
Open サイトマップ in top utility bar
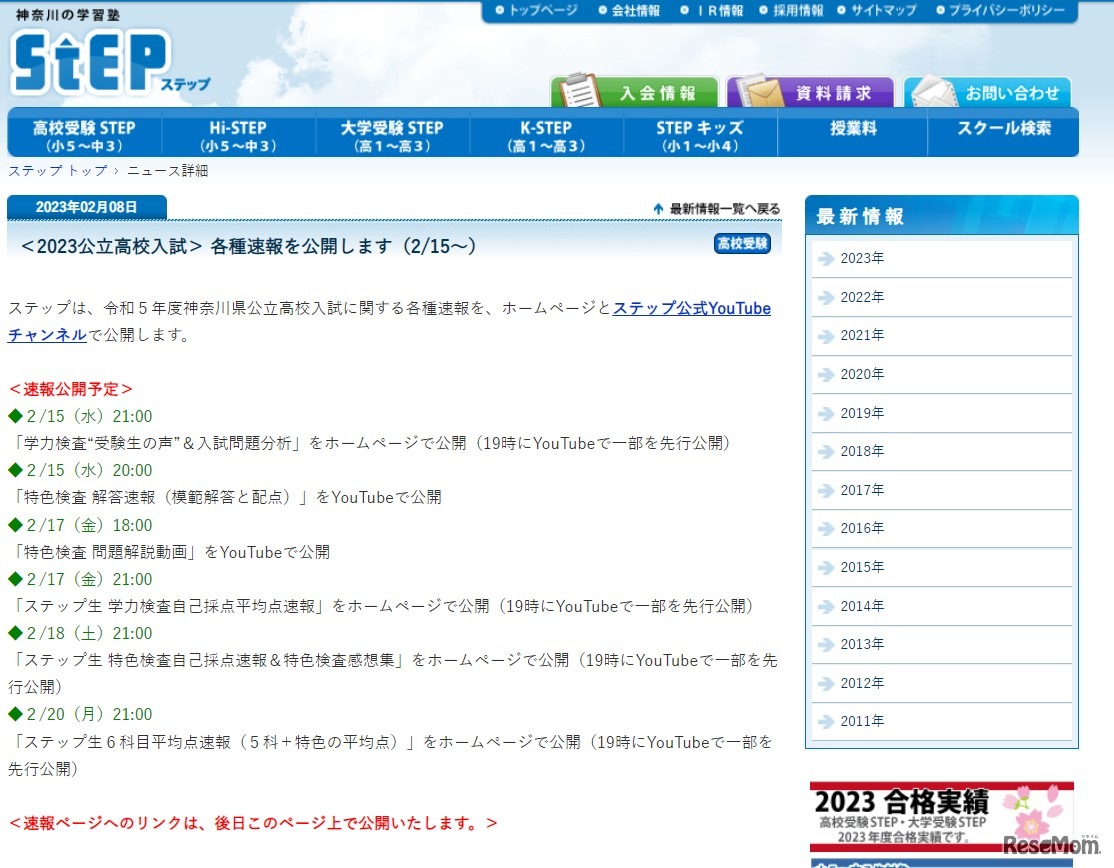click(883, 10)
